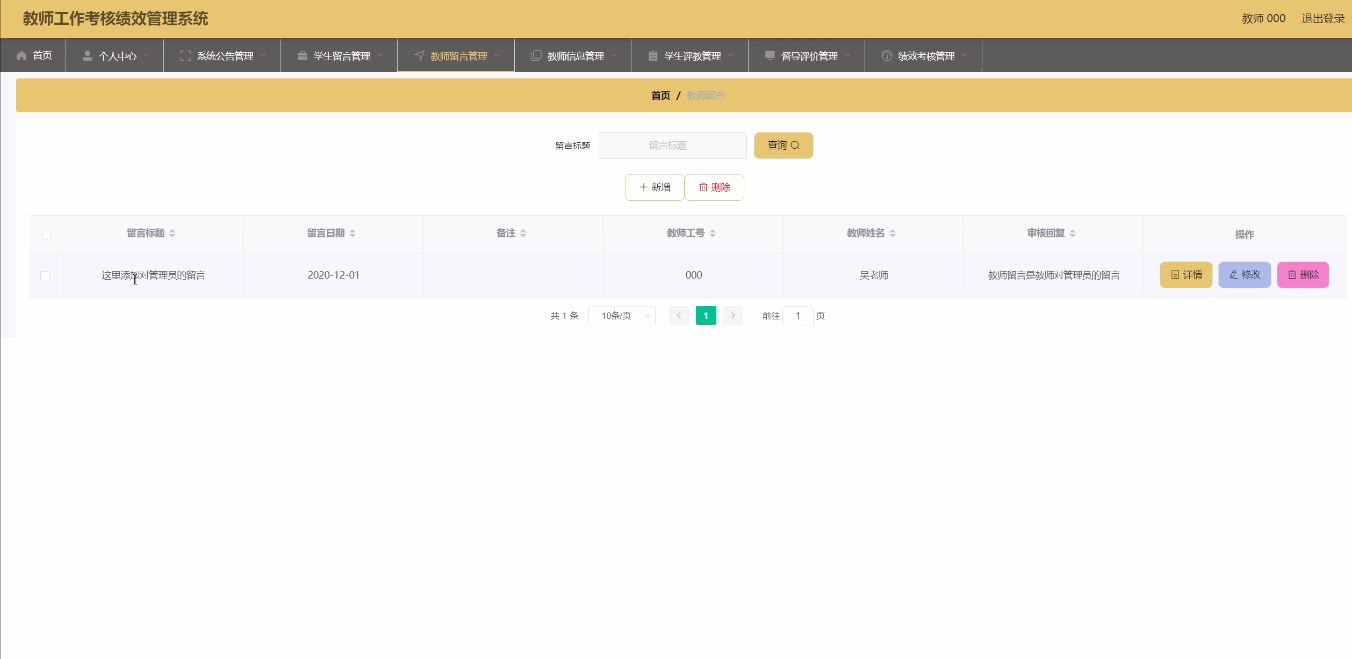This screenshot has width=1352, height=659.
Task: Click the 教师工作考核绩效管理系统 title
Action: point(116,19)
